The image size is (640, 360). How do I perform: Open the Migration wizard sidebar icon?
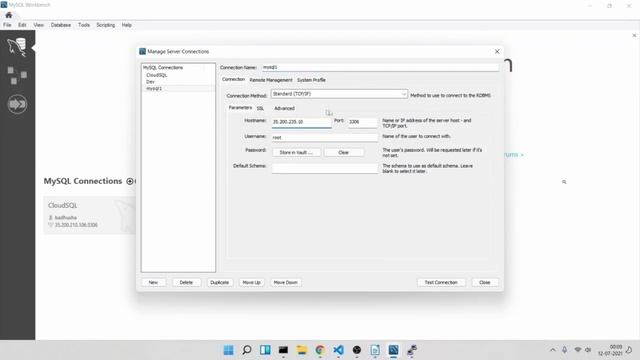[17, 104]
